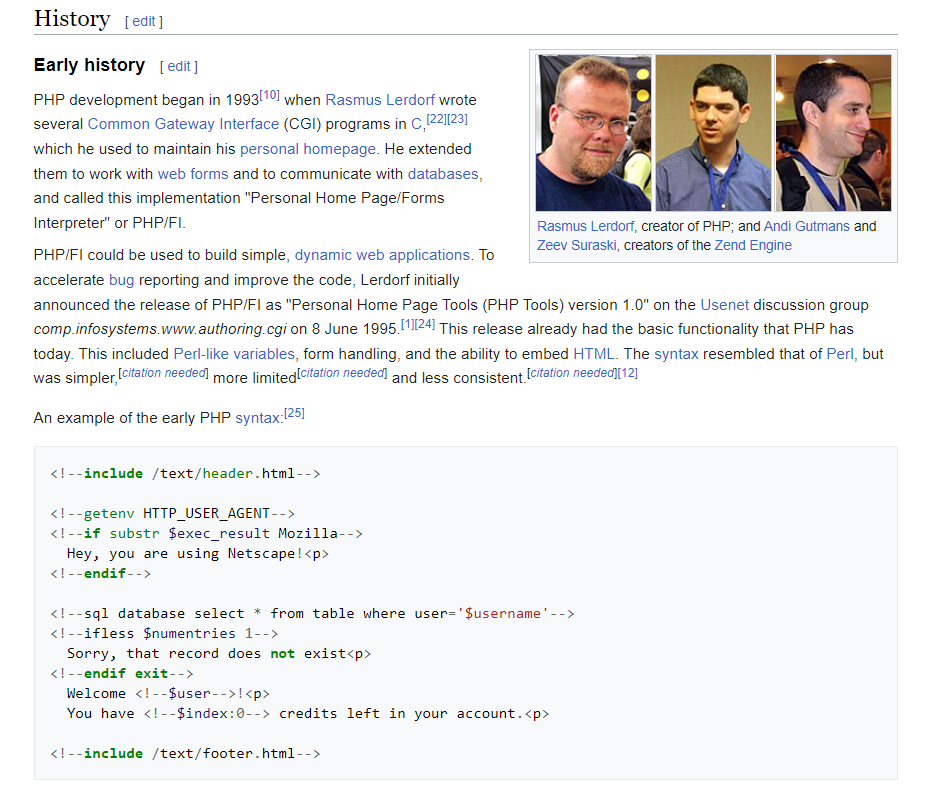
Task: Open the rightmost photo of Zeev Suraski
Action: click(x=833, y=133)
